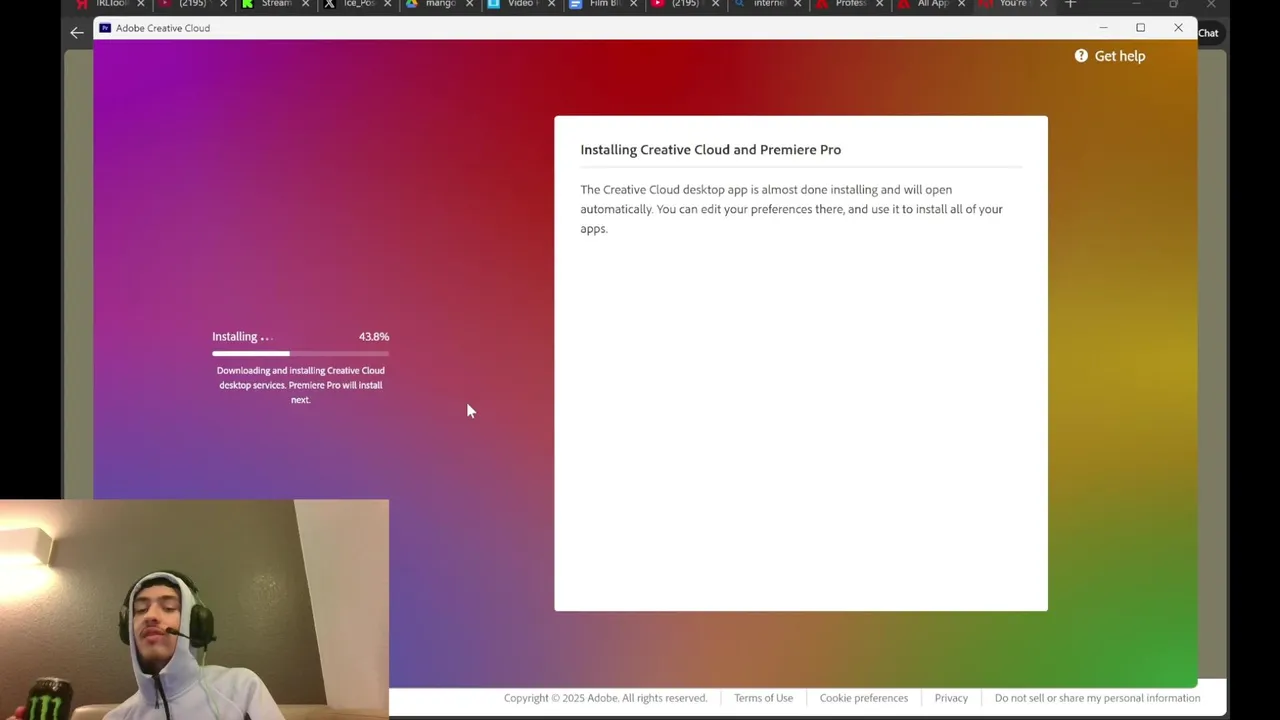Click the question mark help icon
This screenshot has width=1280, height=720.
coord(1081,56)
